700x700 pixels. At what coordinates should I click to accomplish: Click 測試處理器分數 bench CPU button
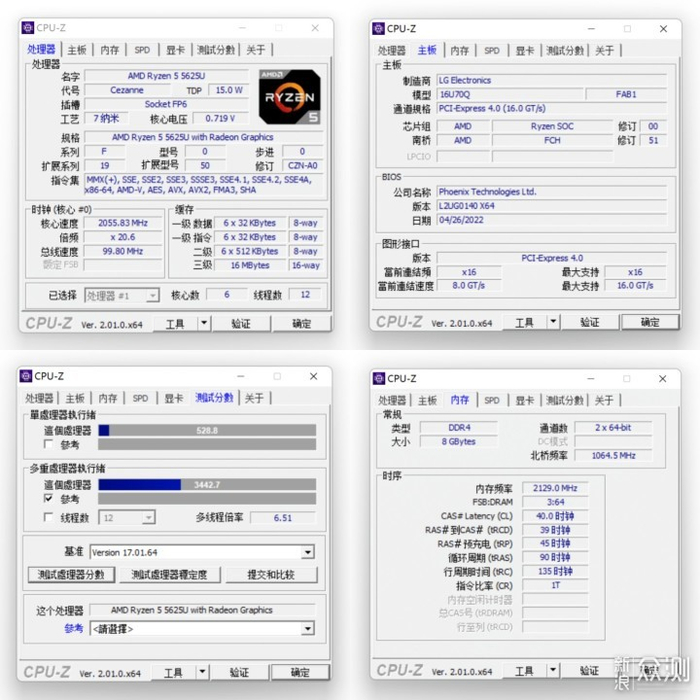click(71, 575)
